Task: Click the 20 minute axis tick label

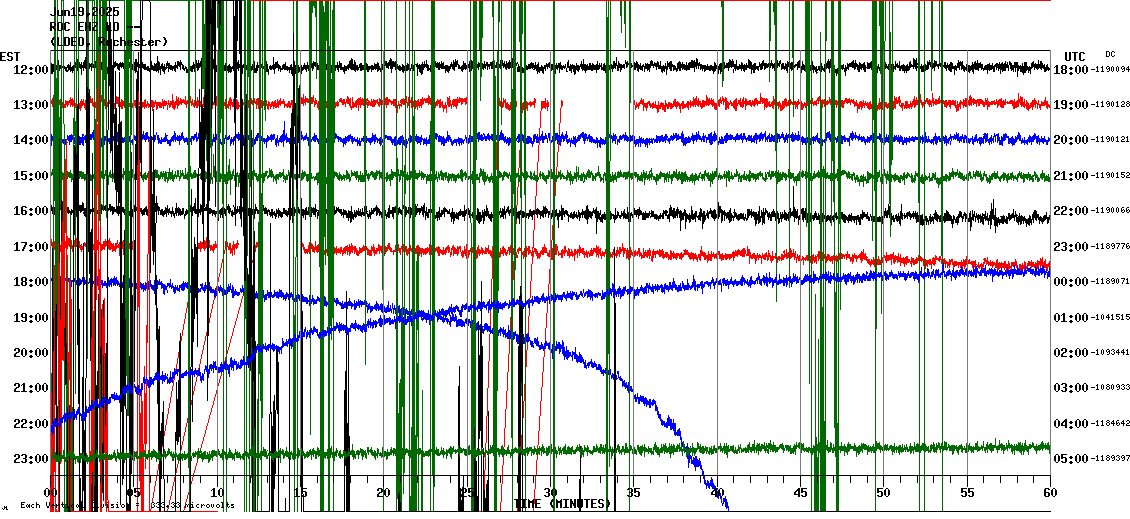Action: click(384, 493)
